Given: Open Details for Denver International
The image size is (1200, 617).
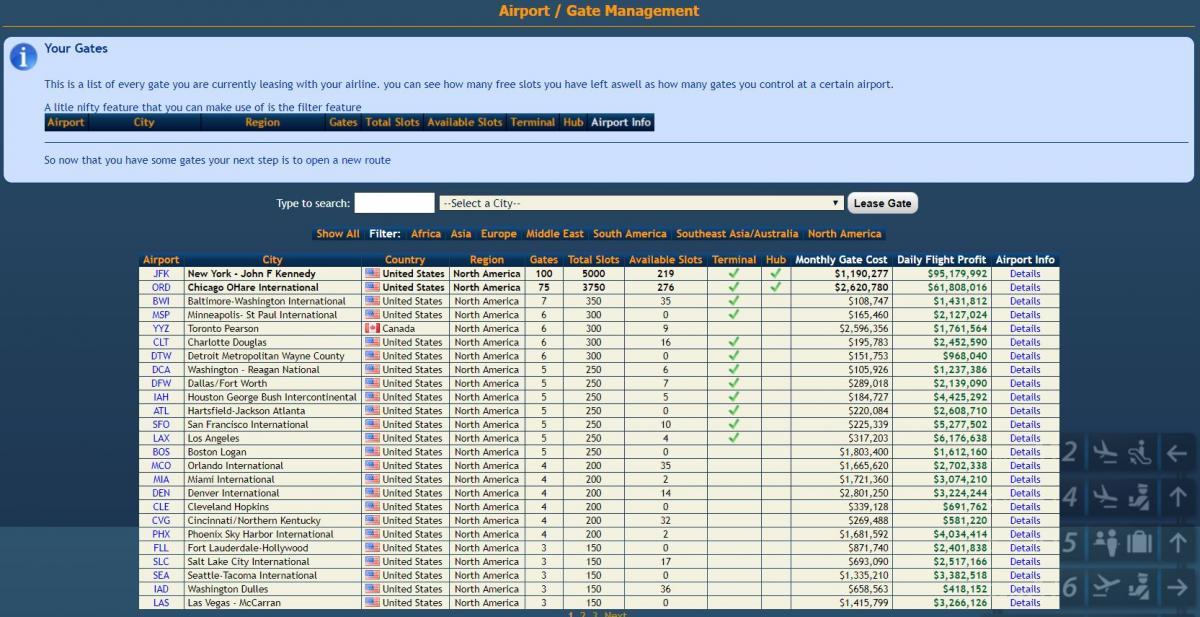Looking at the screenshot, I should [x=1025, y=493].
